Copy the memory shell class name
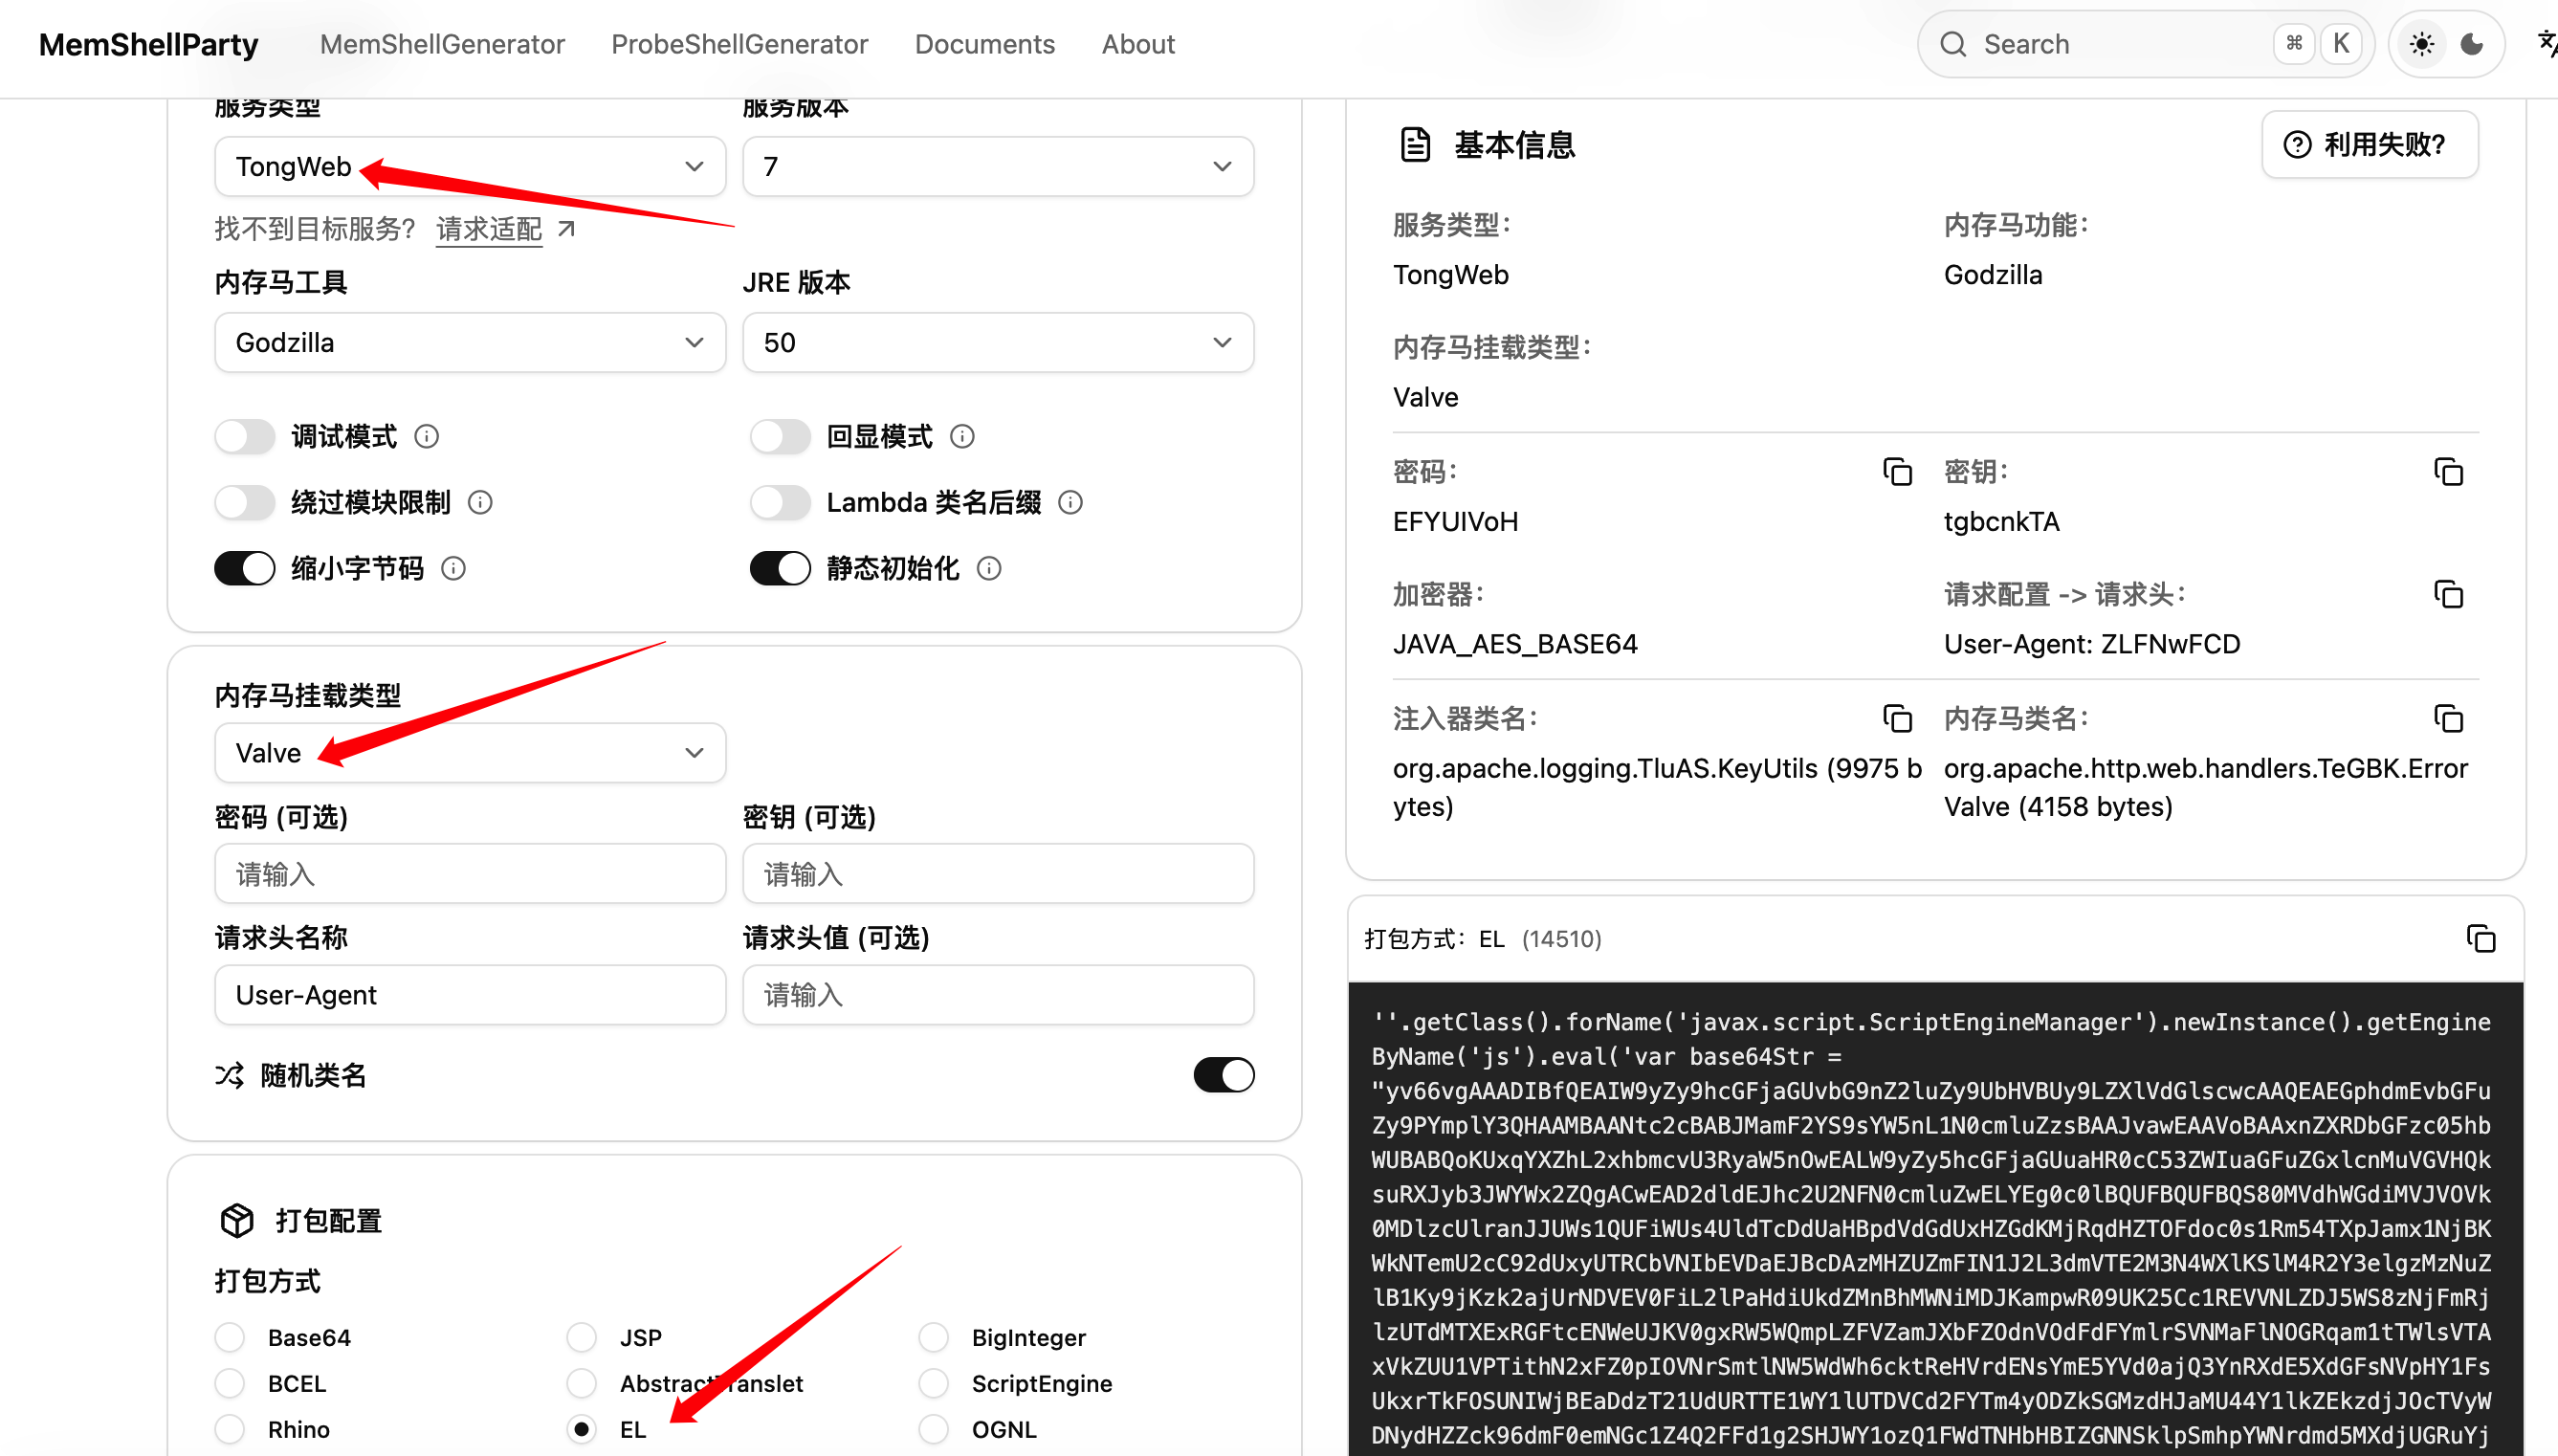The height and width of the screenshot is (1456, 2558). [x=2448, y=718]
